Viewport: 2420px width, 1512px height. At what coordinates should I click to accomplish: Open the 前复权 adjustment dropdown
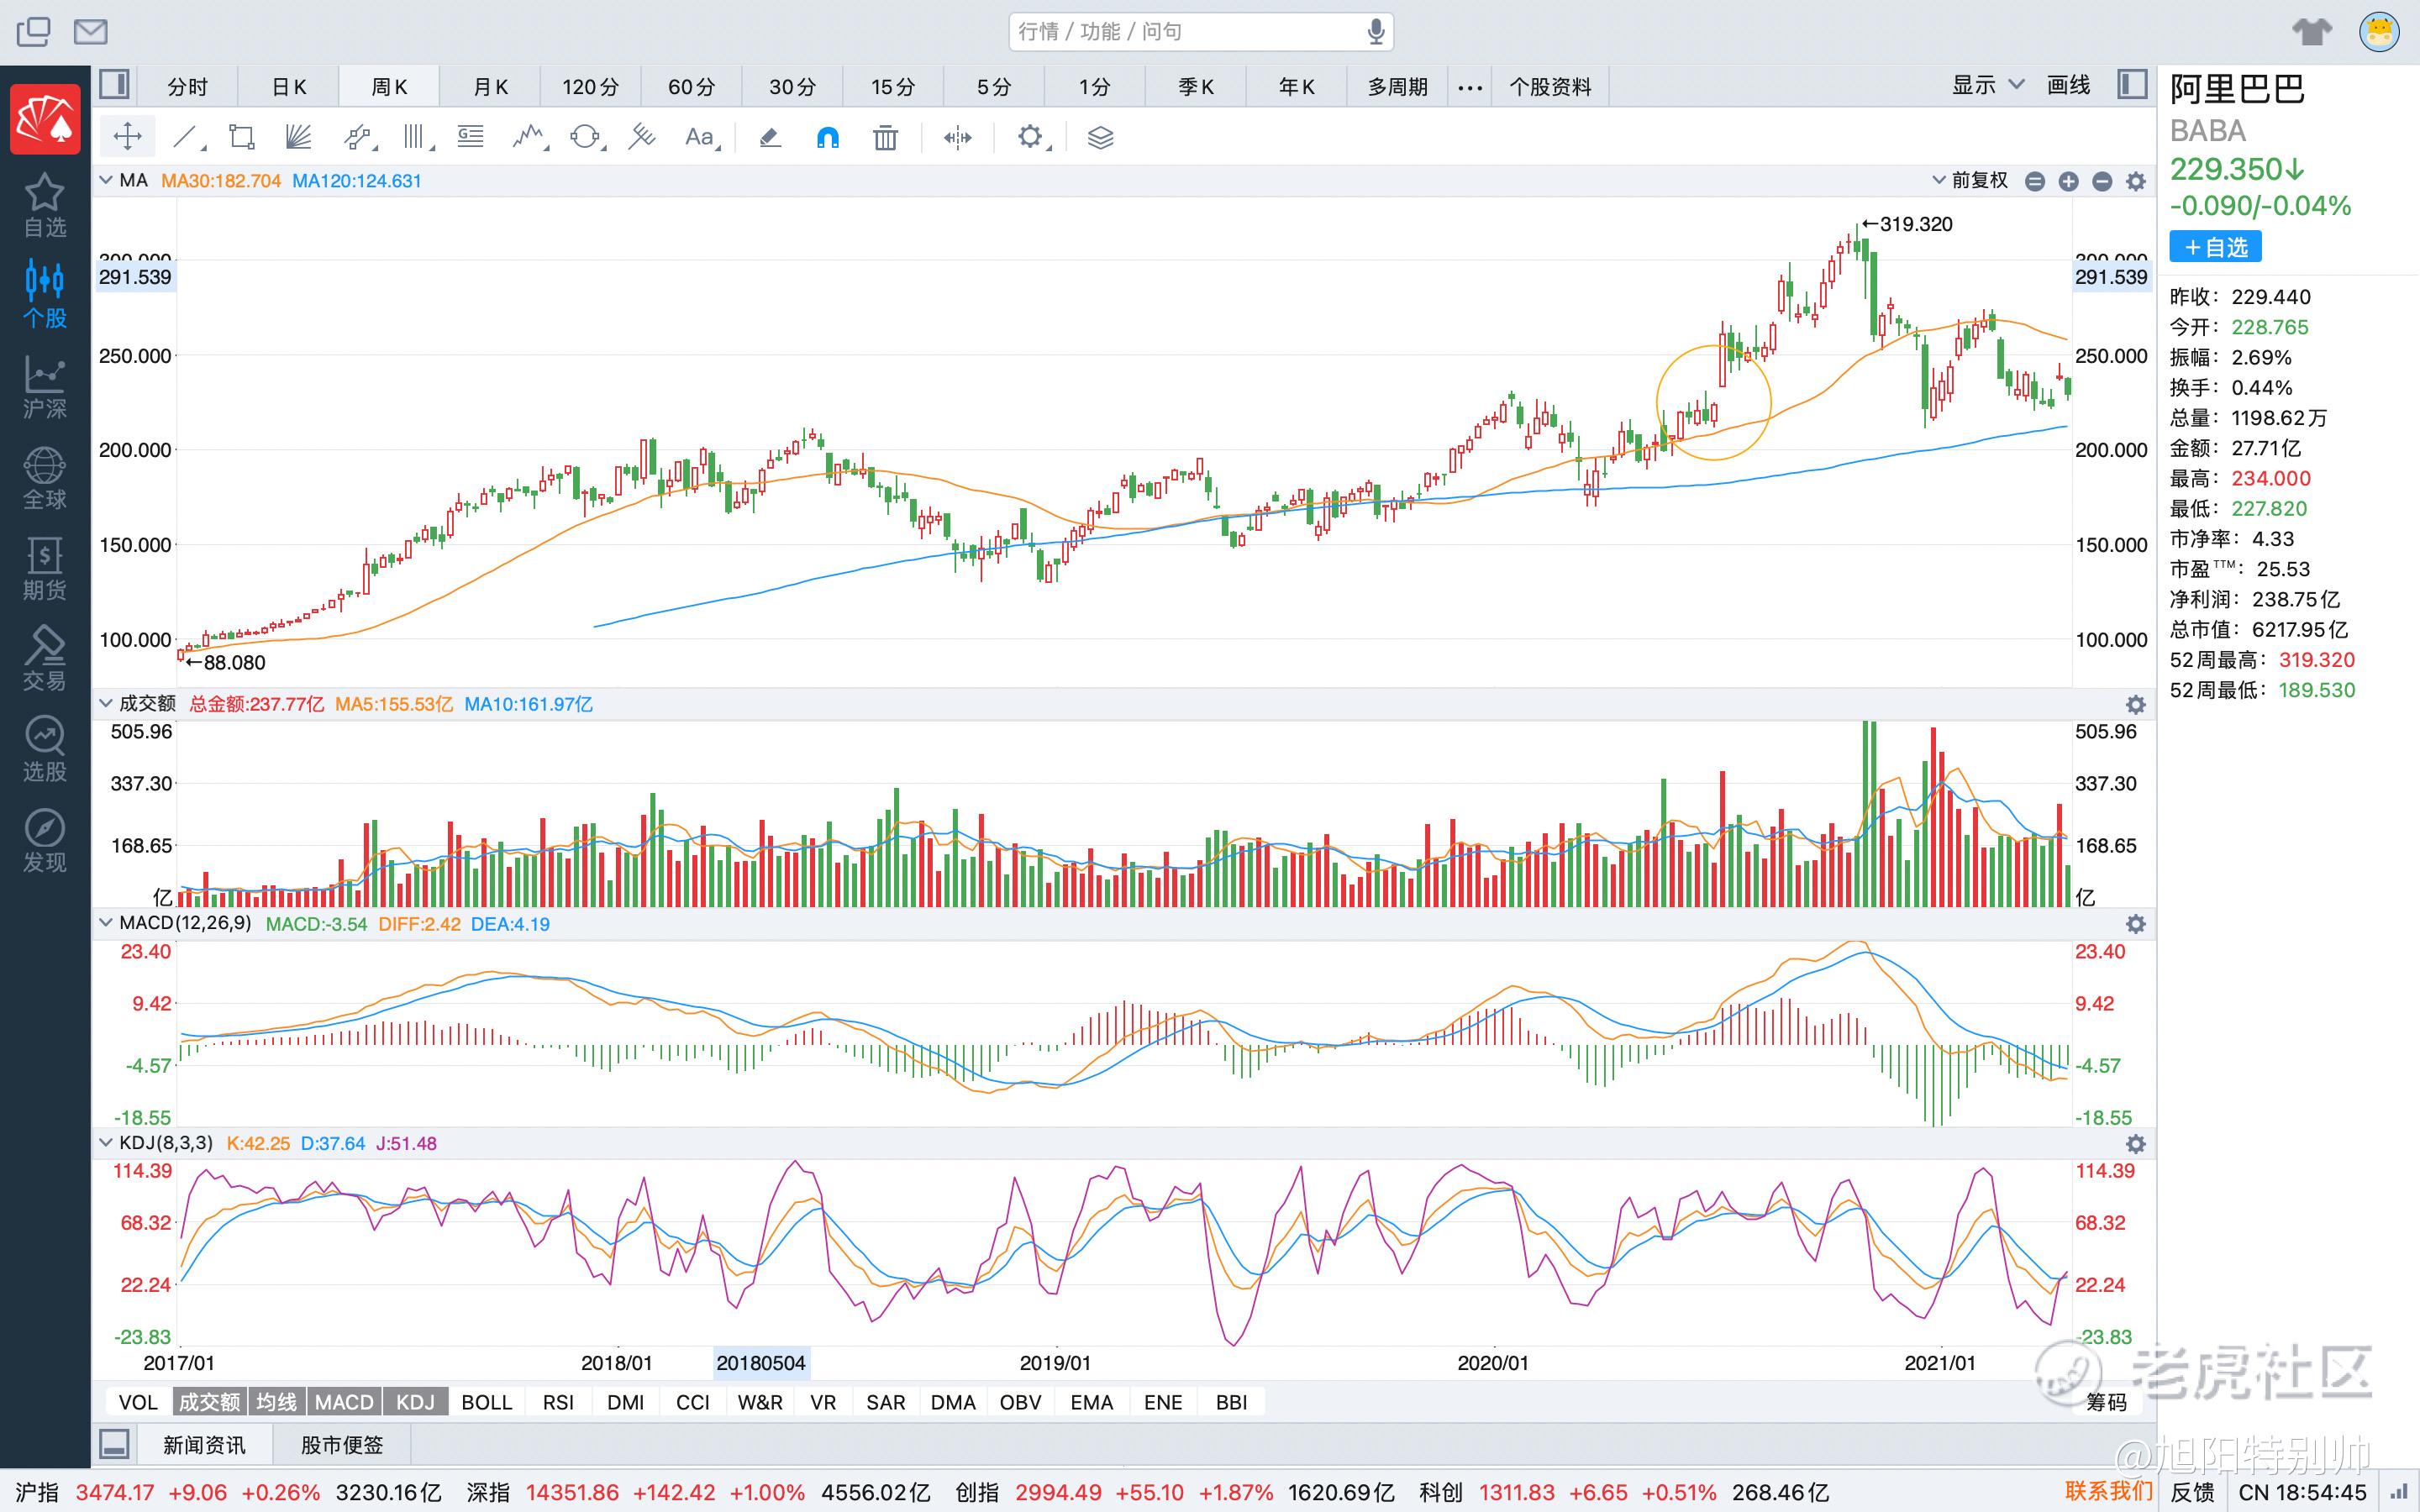1969,180
